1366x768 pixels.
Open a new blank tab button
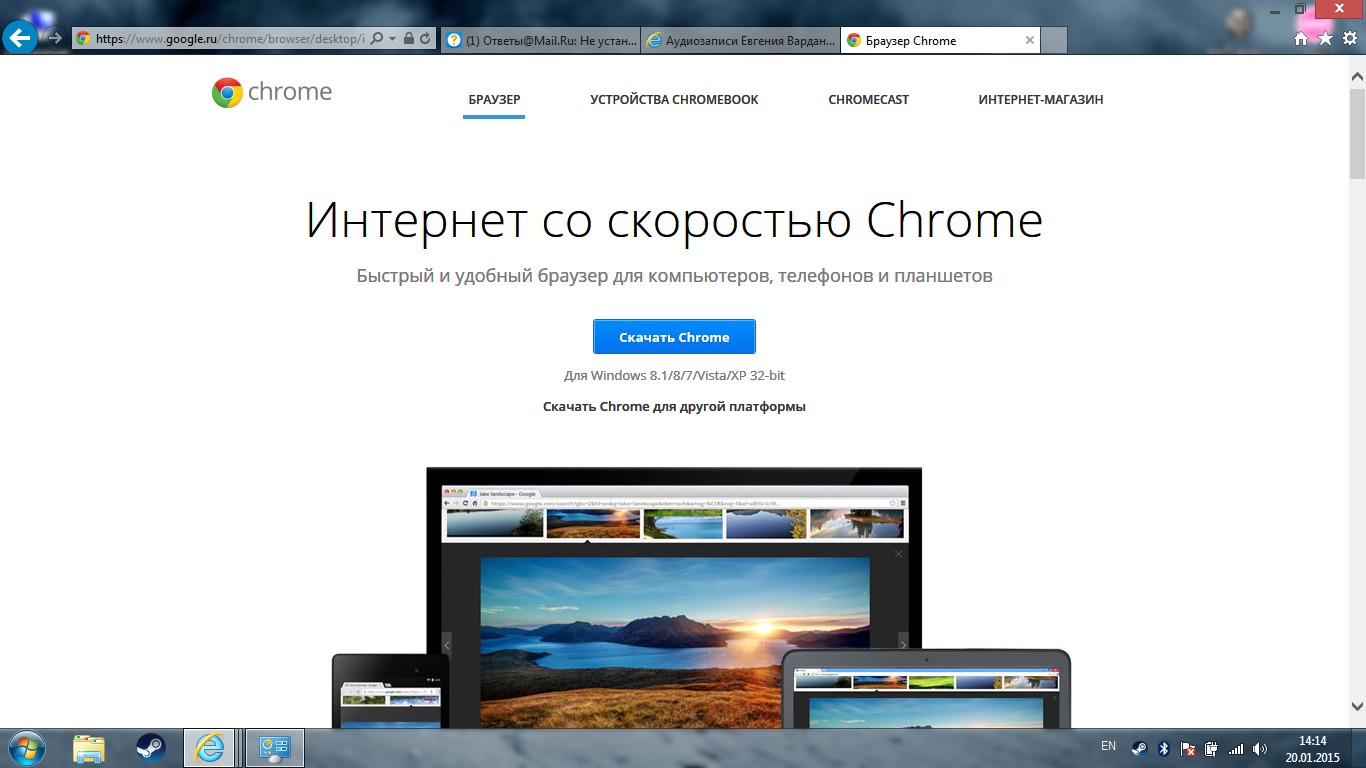click(x=1054, y=40)
